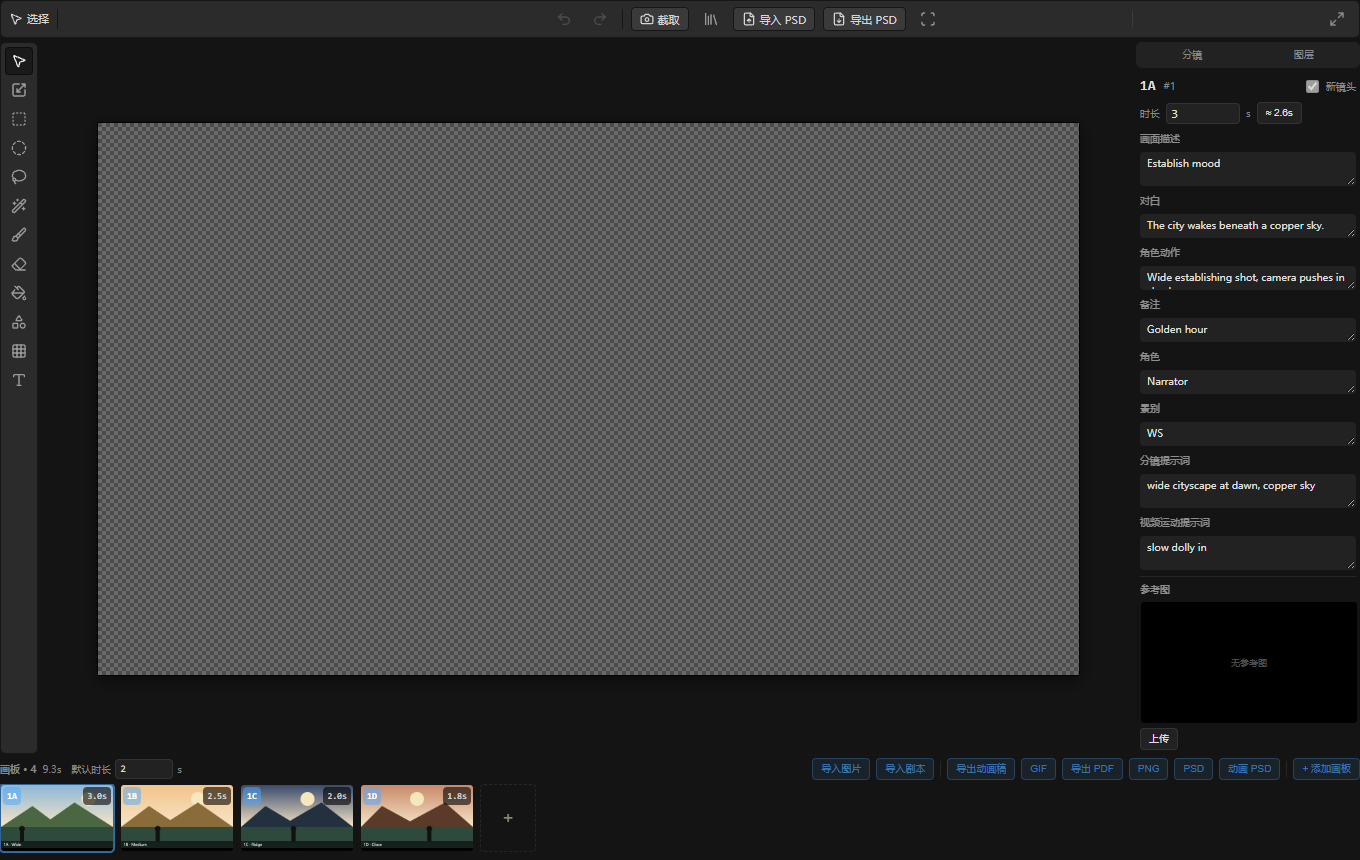
Task: Switch to the 图层 tab
Action: [x=1304, y=55]
